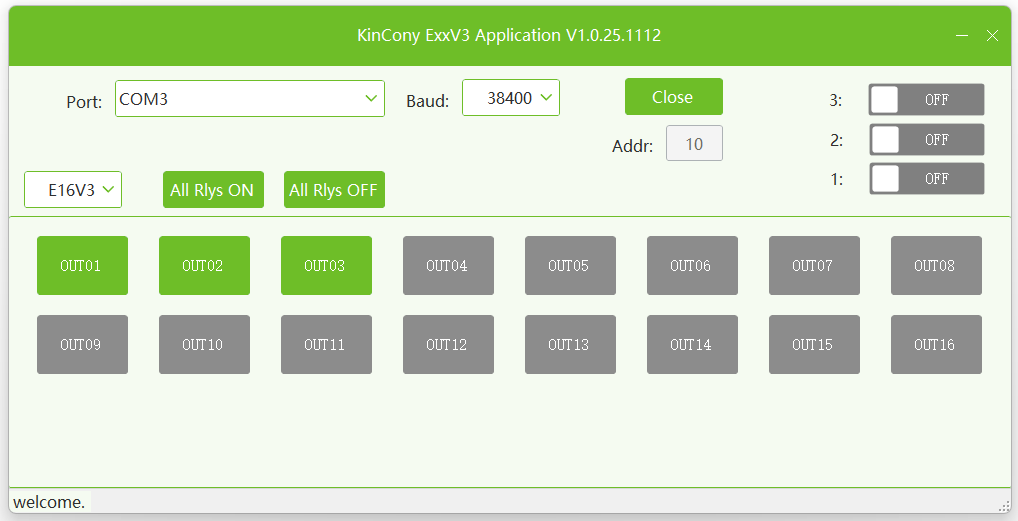Click All Rlys OFF button
1018x521 pixels.
(334, 190)
